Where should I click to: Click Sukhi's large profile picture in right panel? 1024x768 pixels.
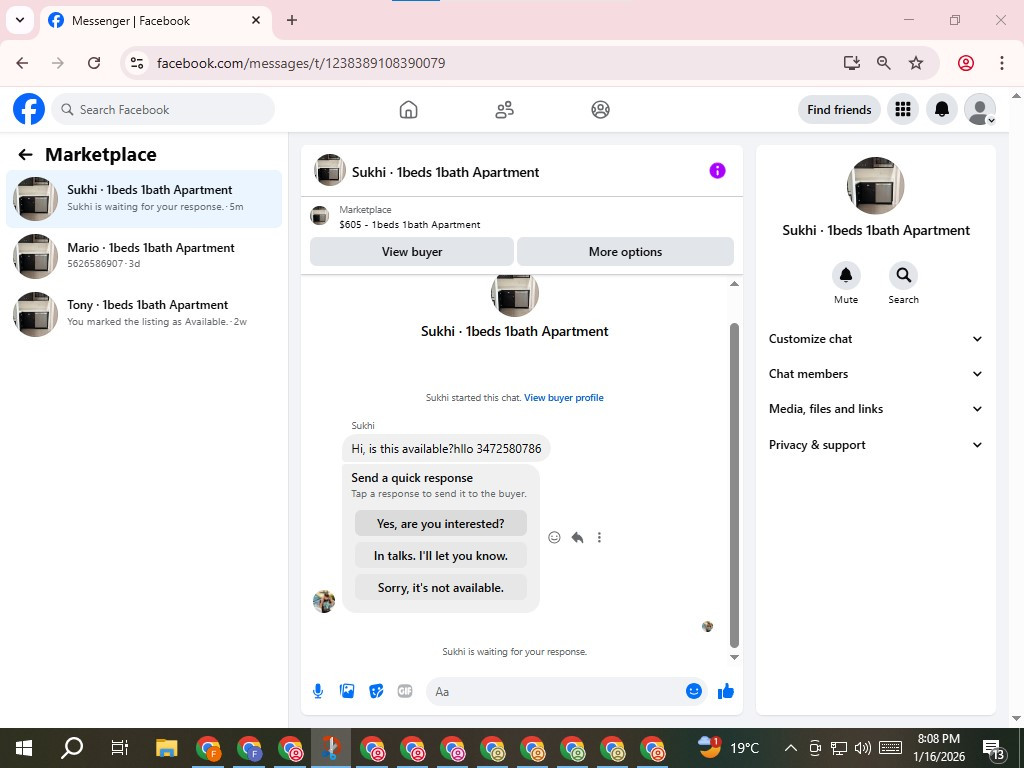click(875, 185)
